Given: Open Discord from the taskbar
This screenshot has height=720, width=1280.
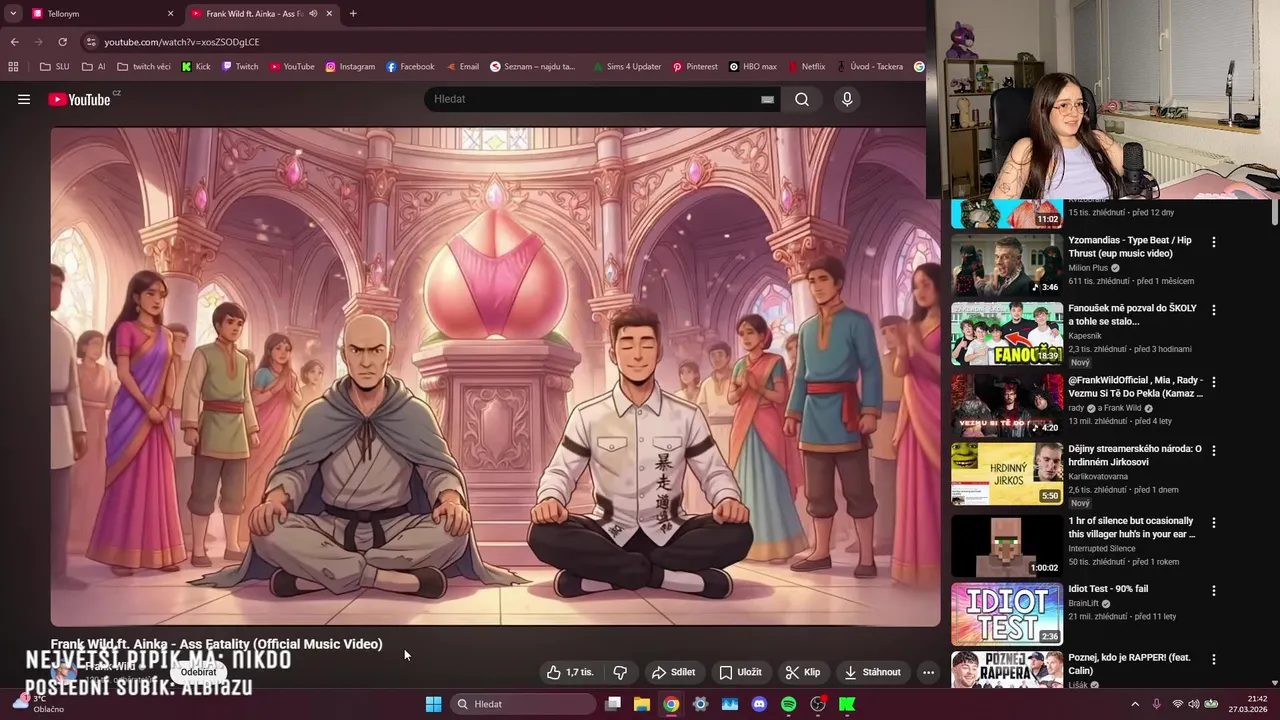Looking at the screenshot, I should [759, 704].
